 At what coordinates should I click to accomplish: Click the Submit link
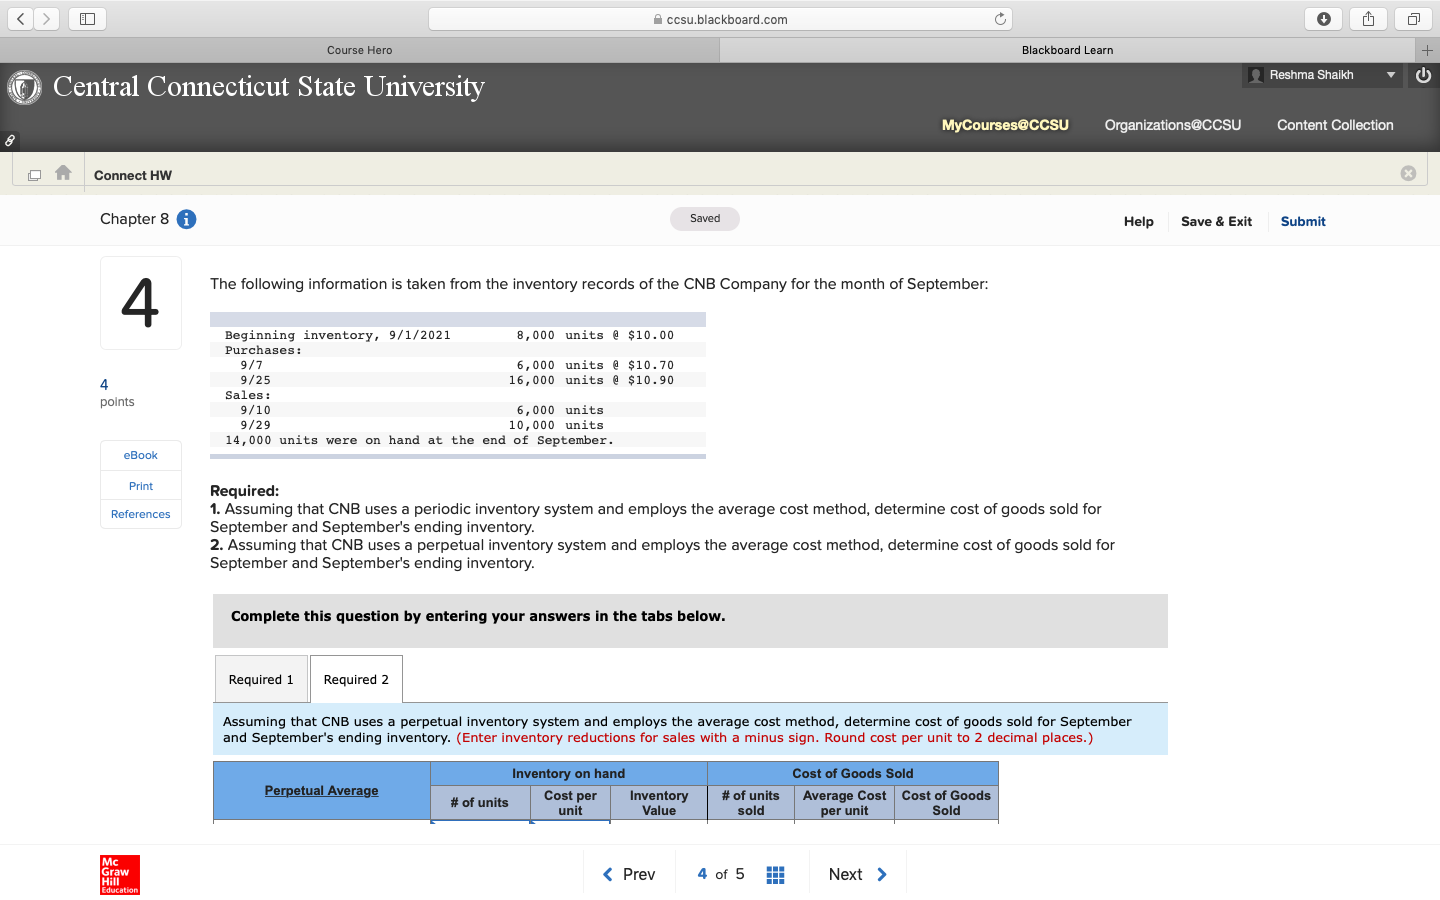(1302, 221)
